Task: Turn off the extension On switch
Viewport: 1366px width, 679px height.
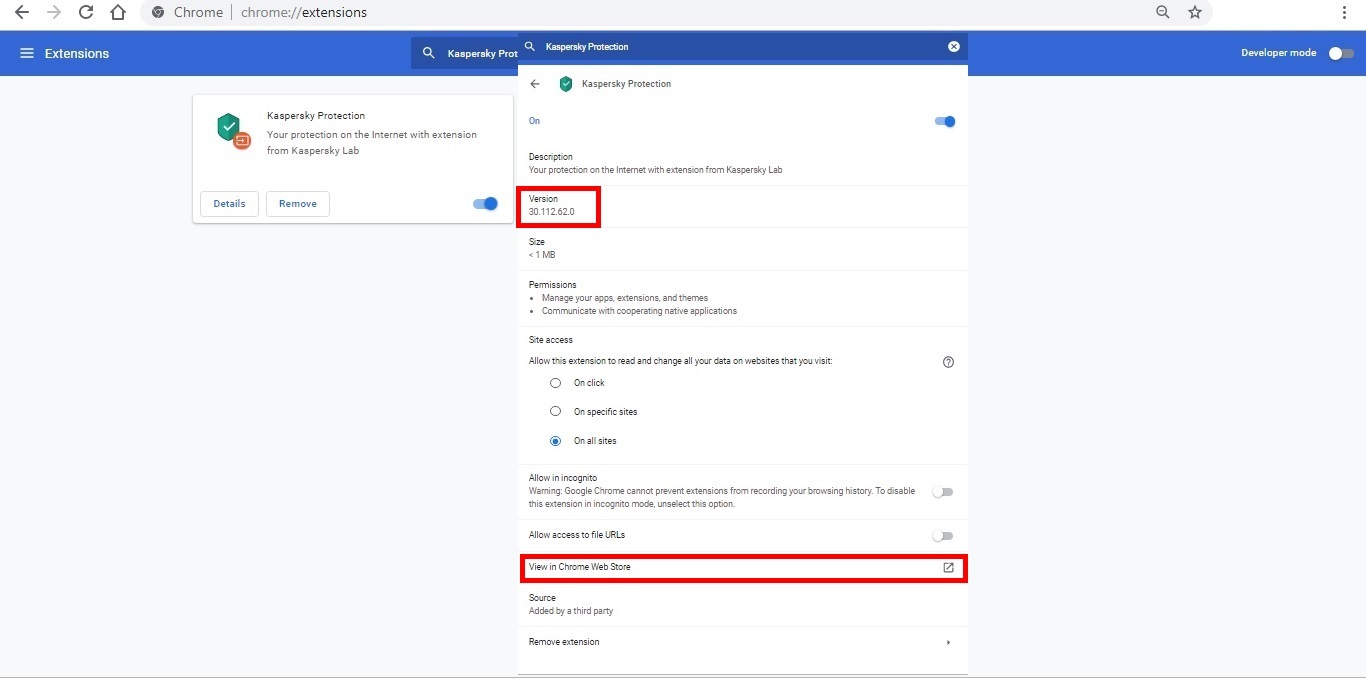Action: (x=946, y=122)
